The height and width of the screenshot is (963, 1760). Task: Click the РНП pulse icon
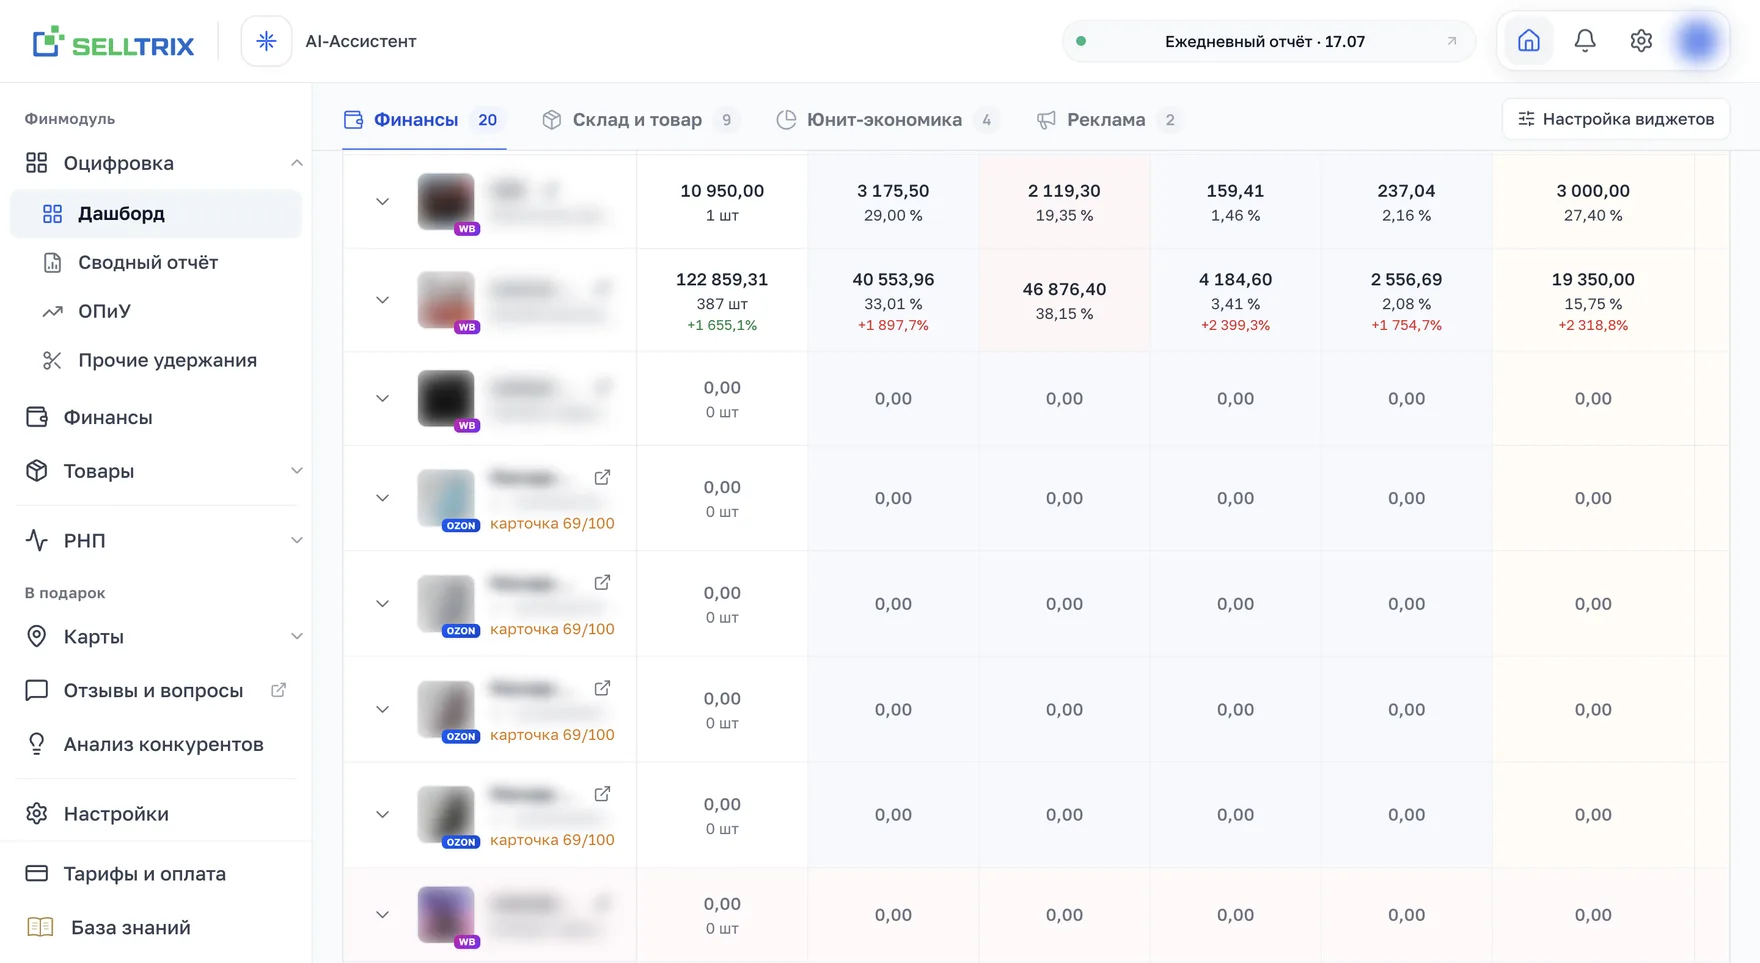point(37,540)
